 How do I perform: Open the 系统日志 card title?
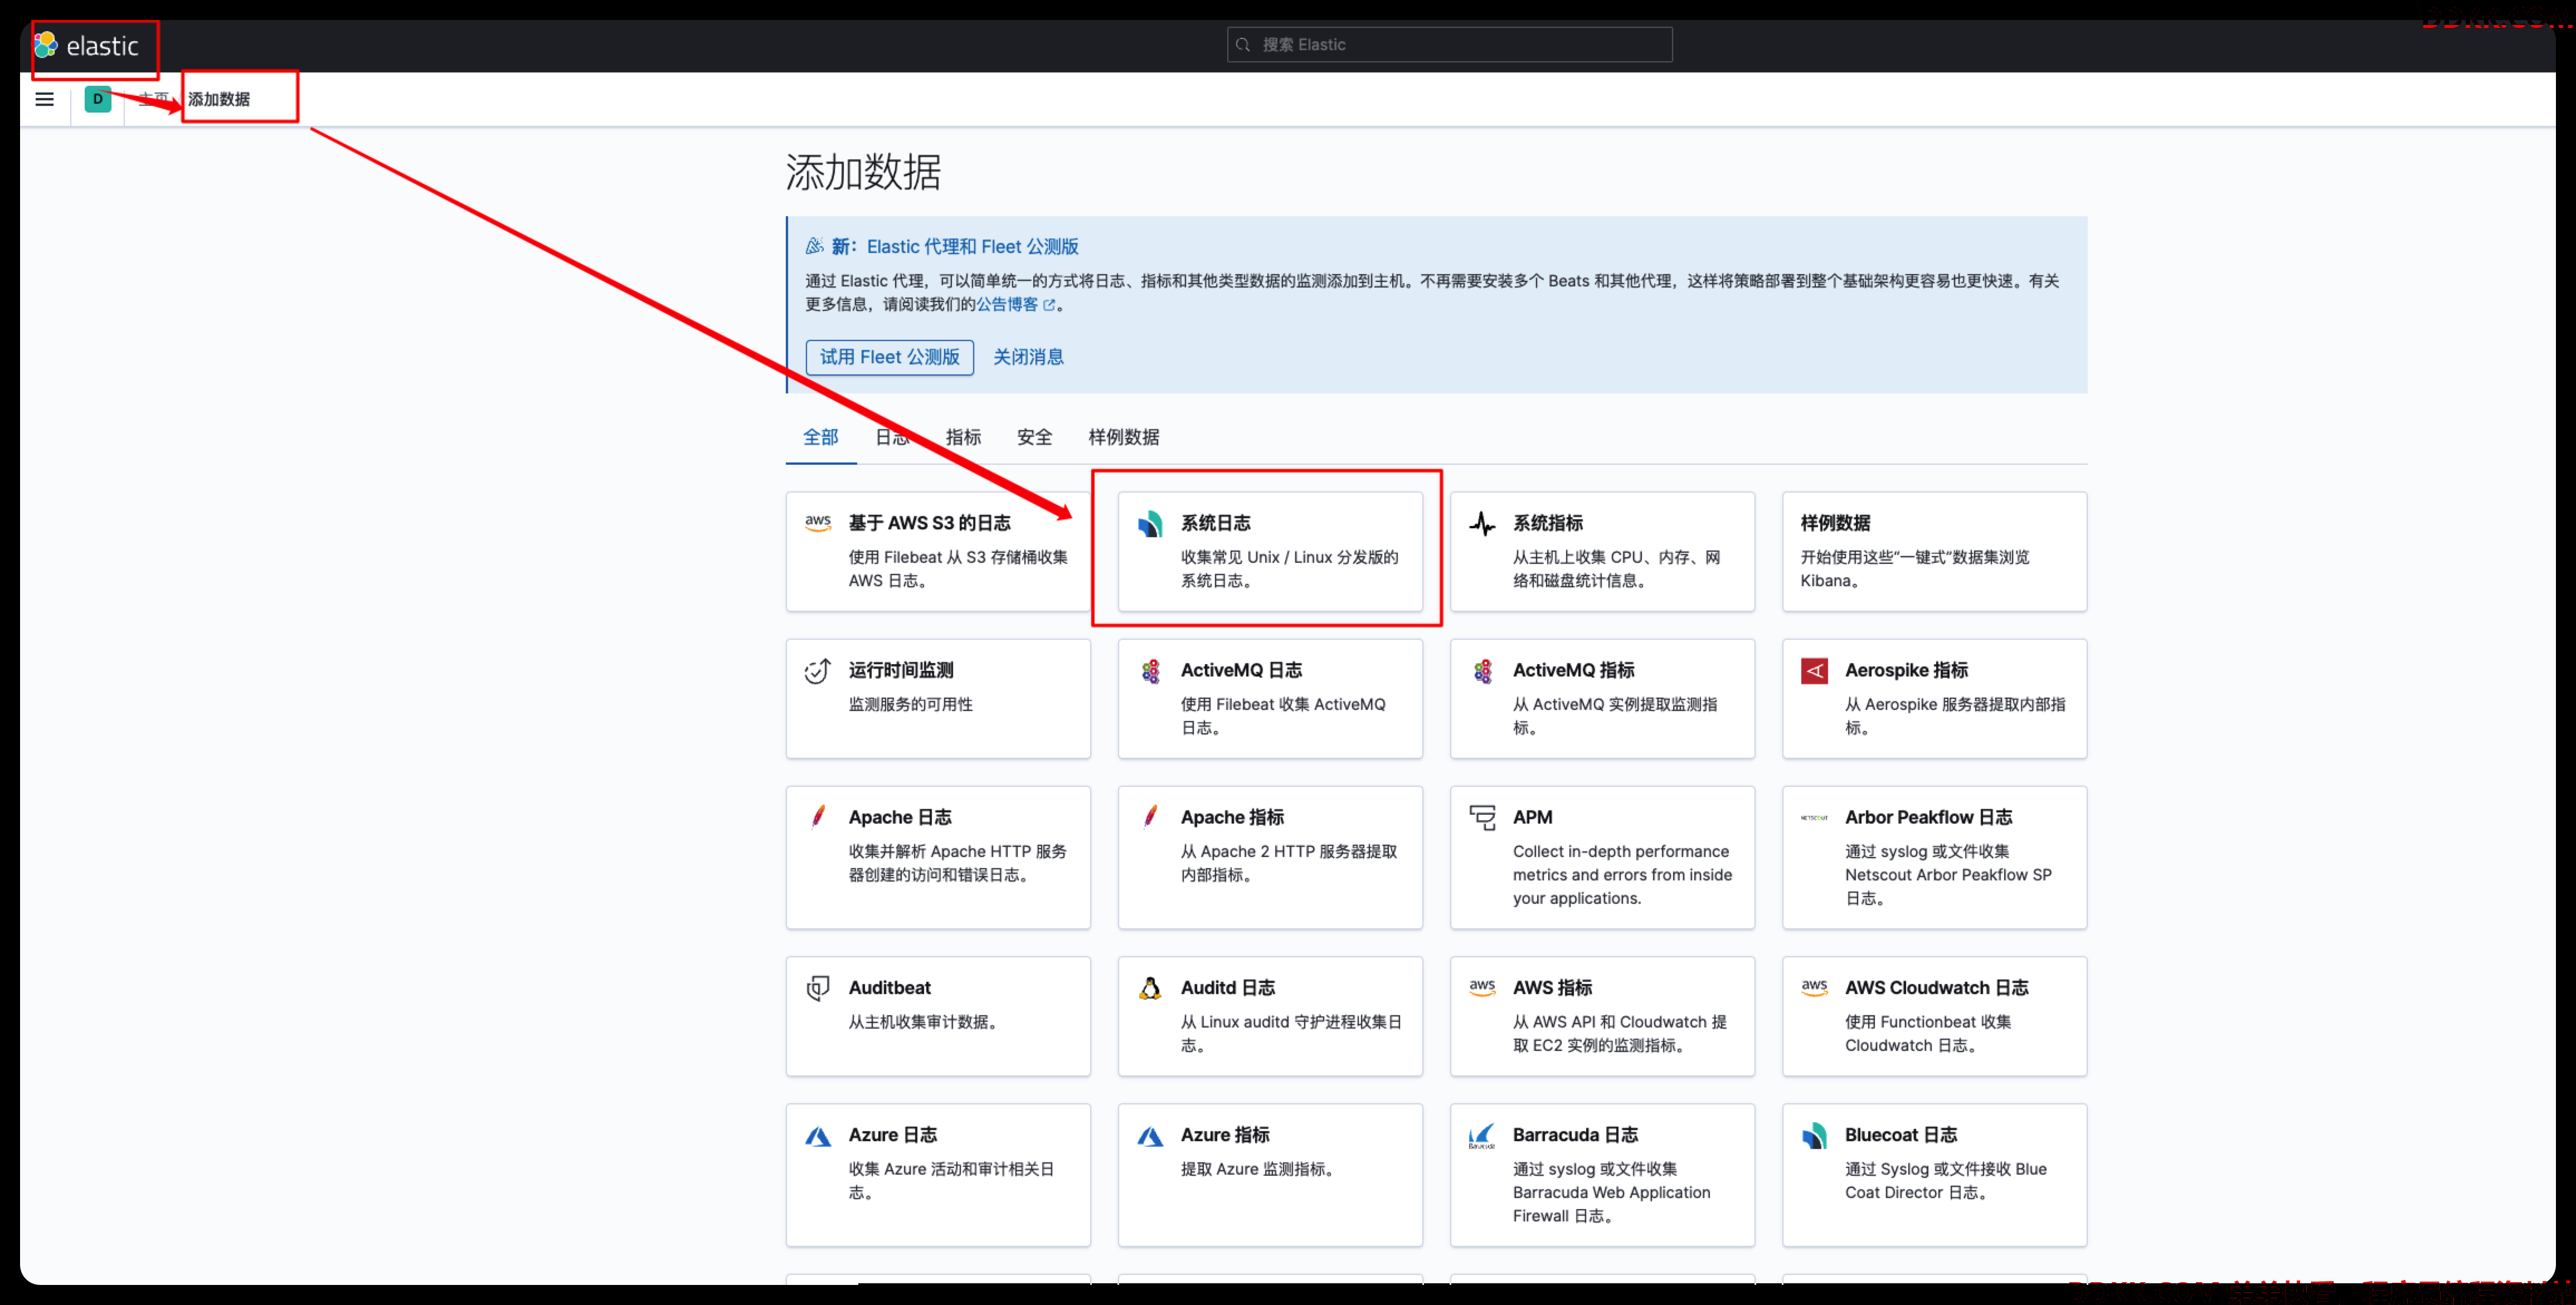point(1216,523)
